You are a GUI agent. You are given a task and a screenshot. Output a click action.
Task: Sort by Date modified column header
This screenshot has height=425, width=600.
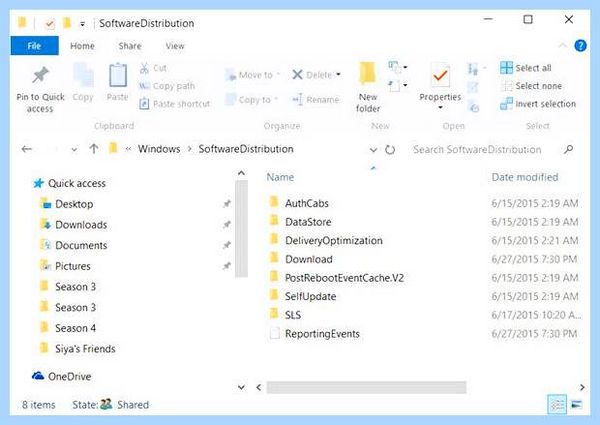click(525, 177)
